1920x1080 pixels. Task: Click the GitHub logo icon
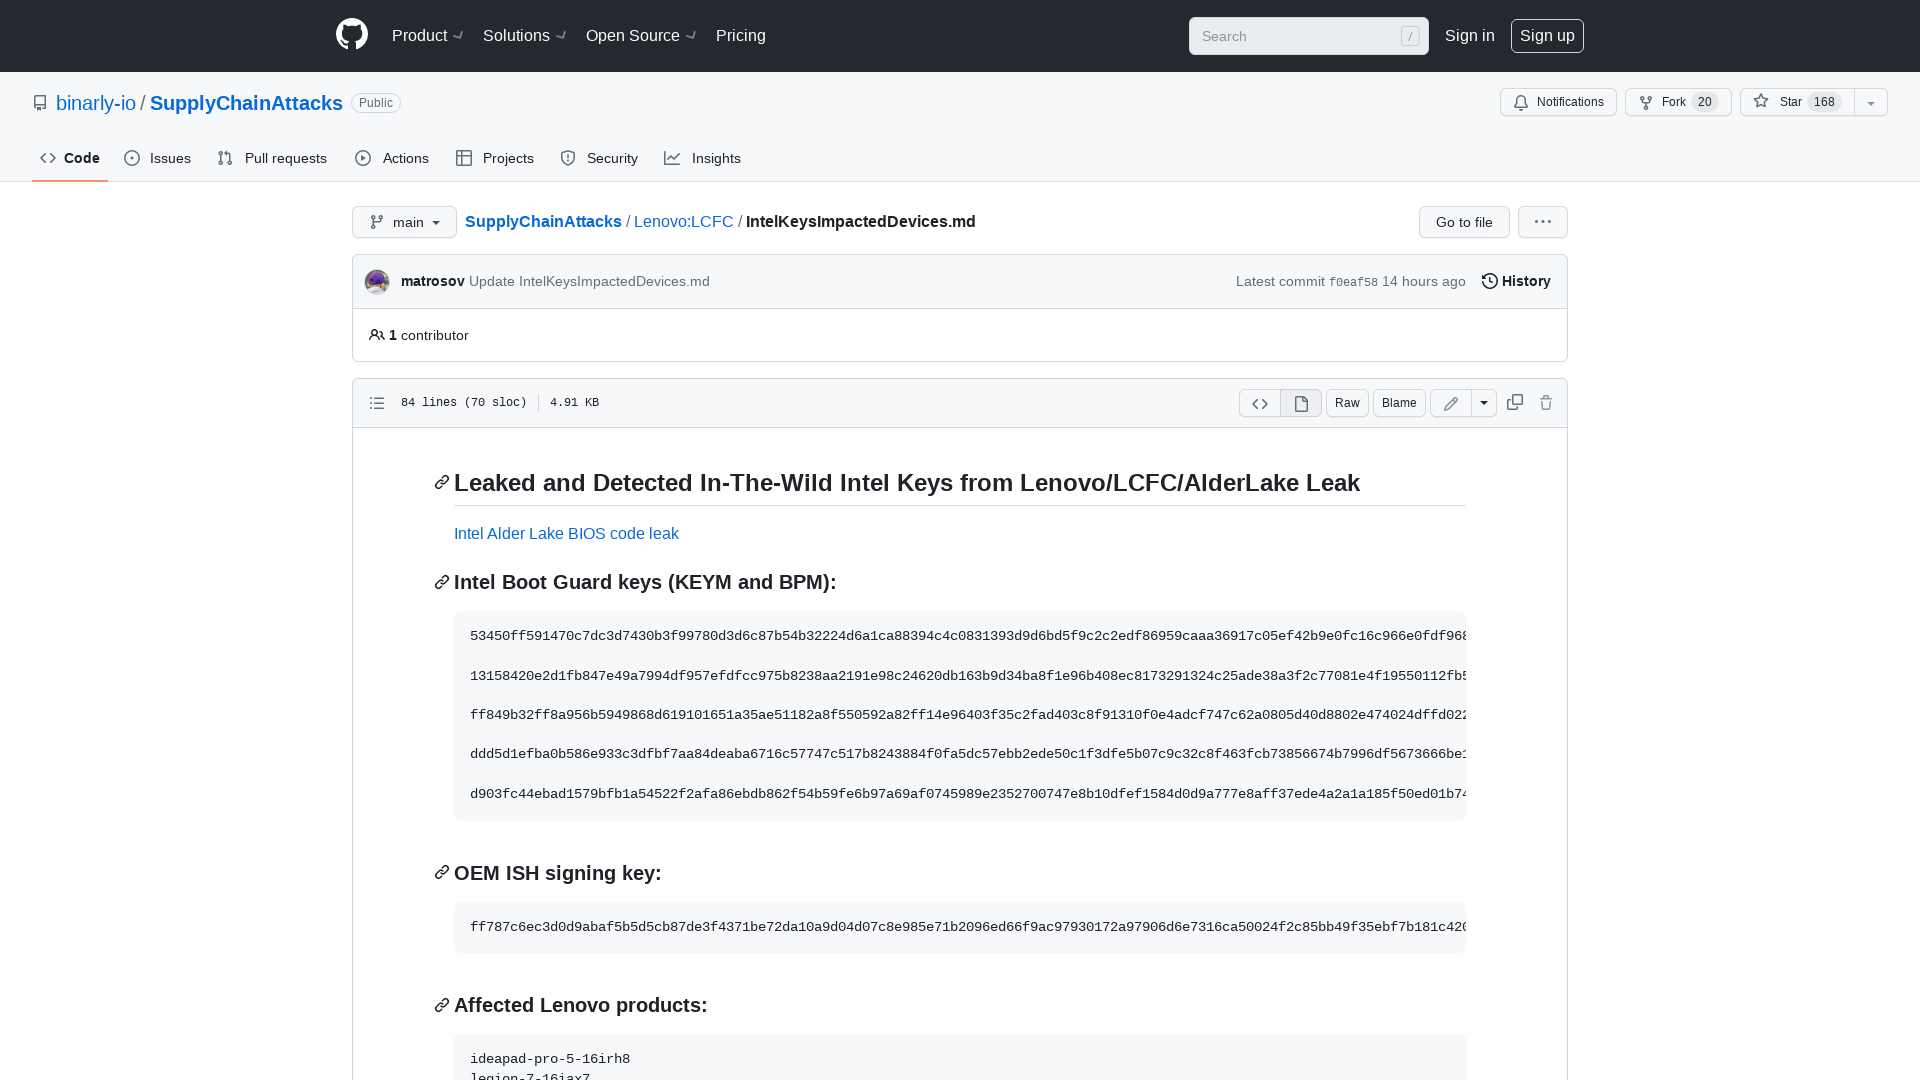coord(352,35)
